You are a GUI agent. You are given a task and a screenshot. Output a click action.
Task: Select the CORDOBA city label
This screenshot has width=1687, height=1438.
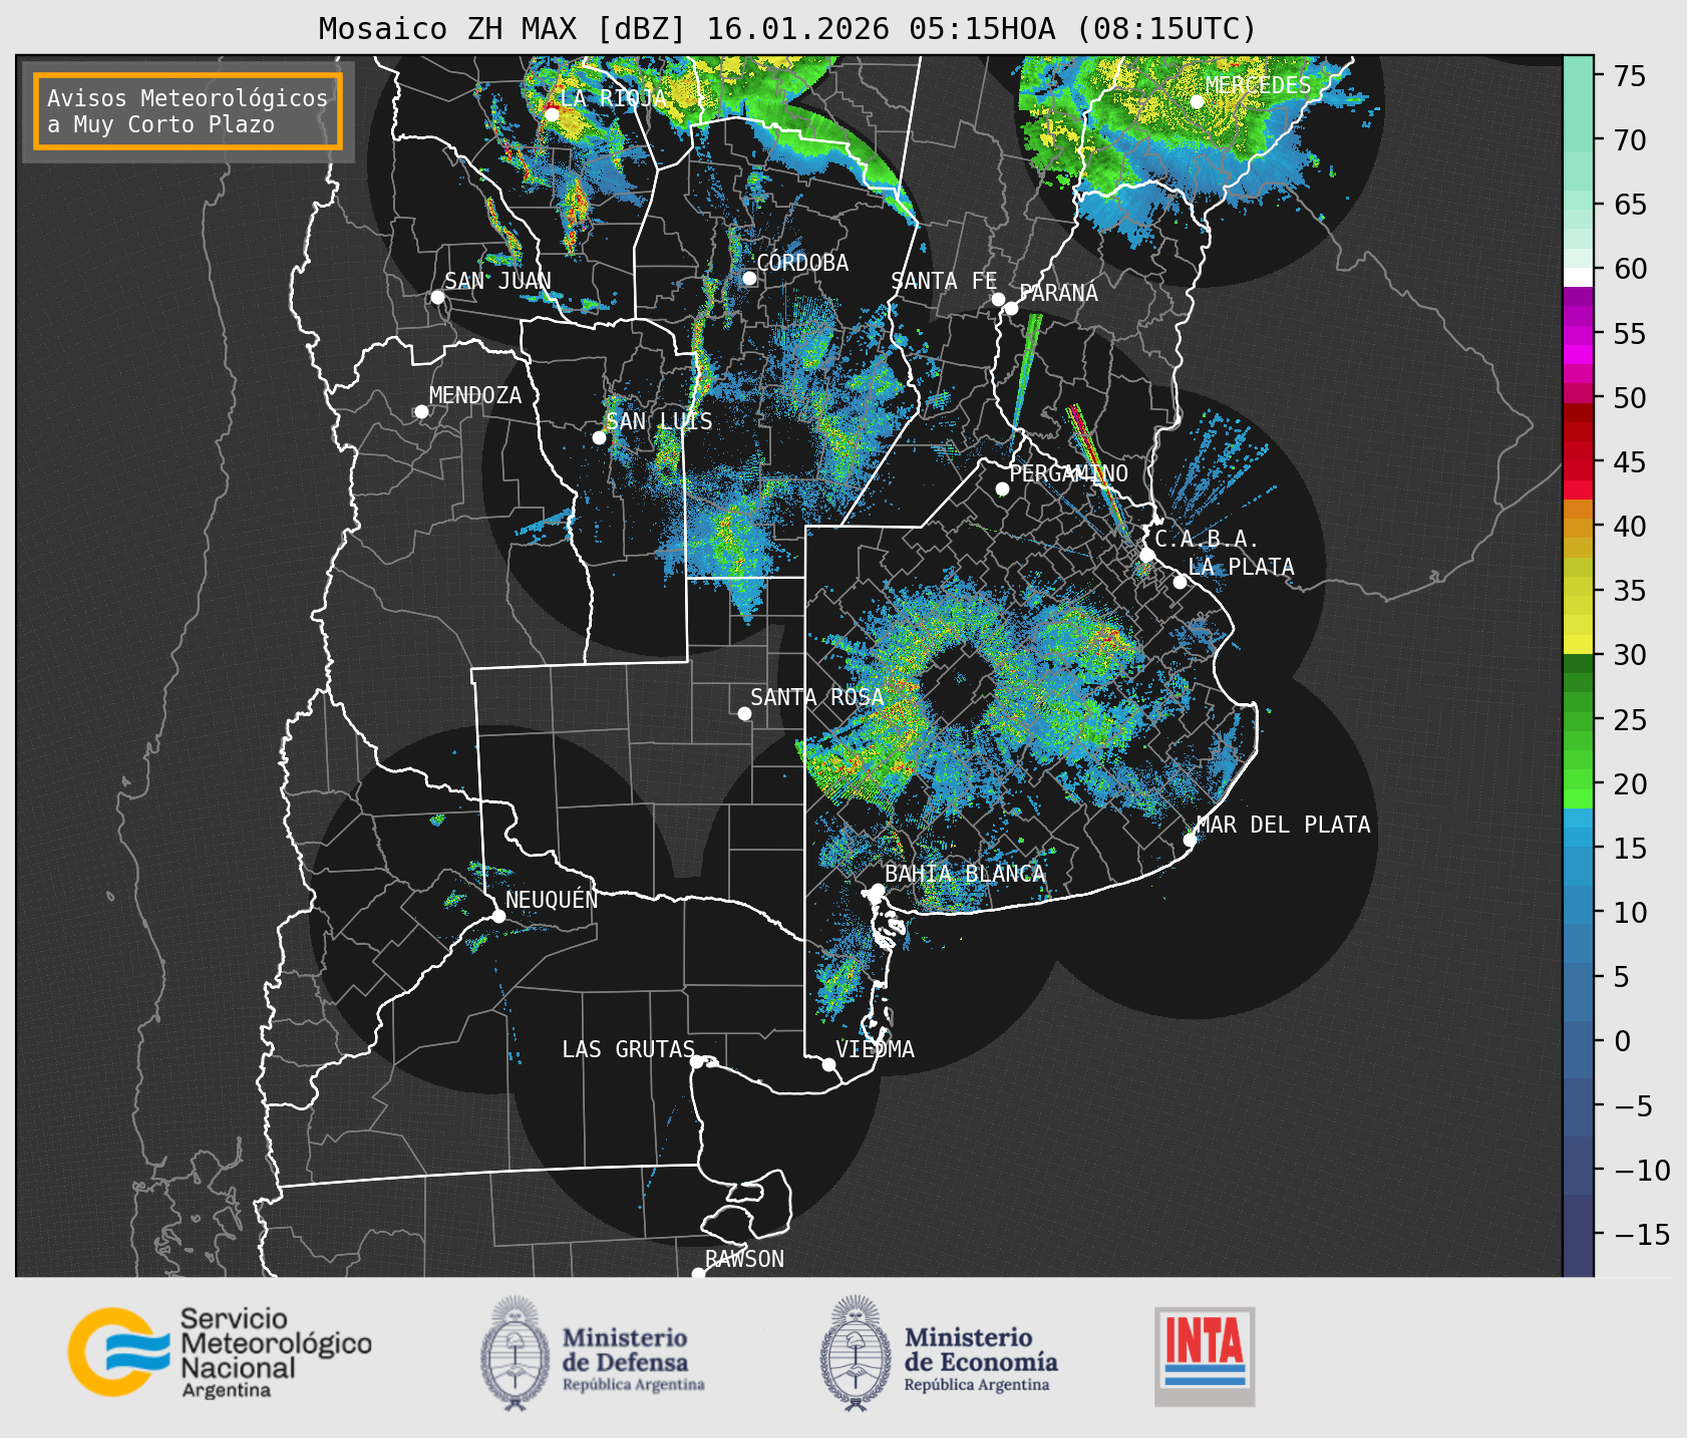[802, 263]
